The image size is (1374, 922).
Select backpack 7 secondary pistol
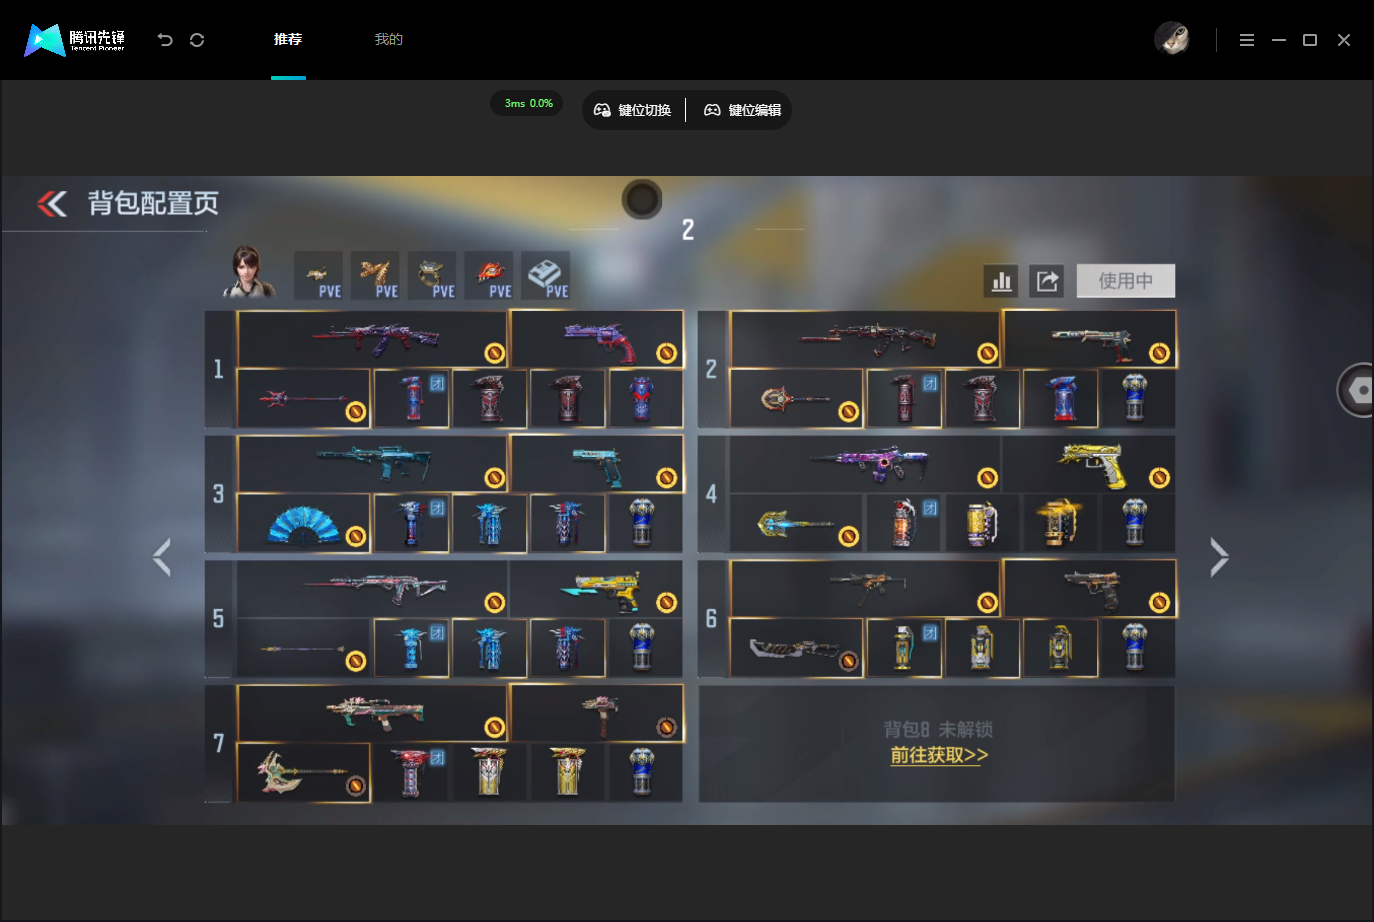tap(597, 713)
